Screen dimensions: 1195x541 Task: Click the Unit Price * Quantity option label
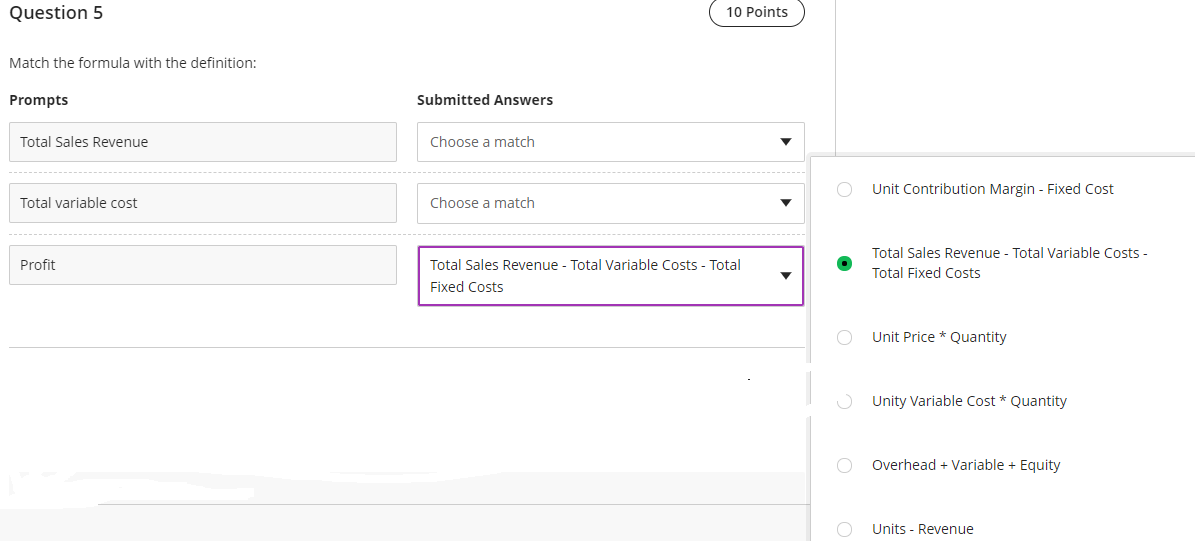(x=939, y=337)
